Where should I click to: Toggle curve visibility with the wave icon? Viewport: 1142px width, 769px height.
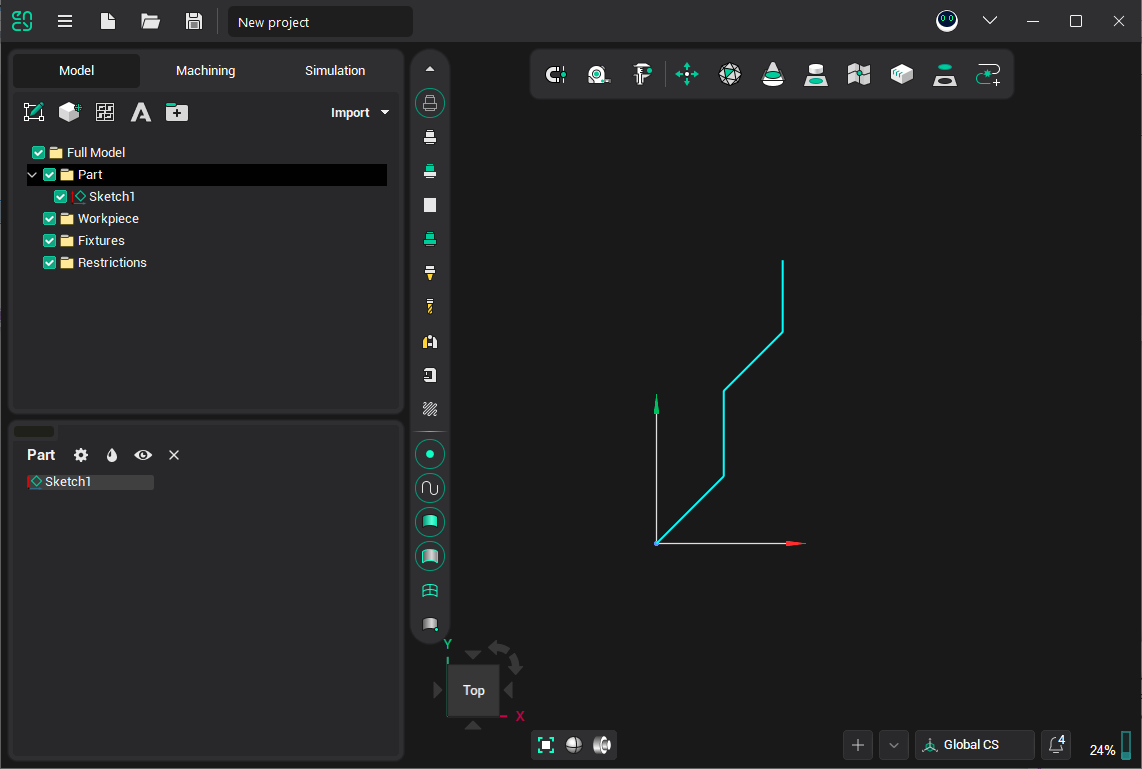pos(430,488)
